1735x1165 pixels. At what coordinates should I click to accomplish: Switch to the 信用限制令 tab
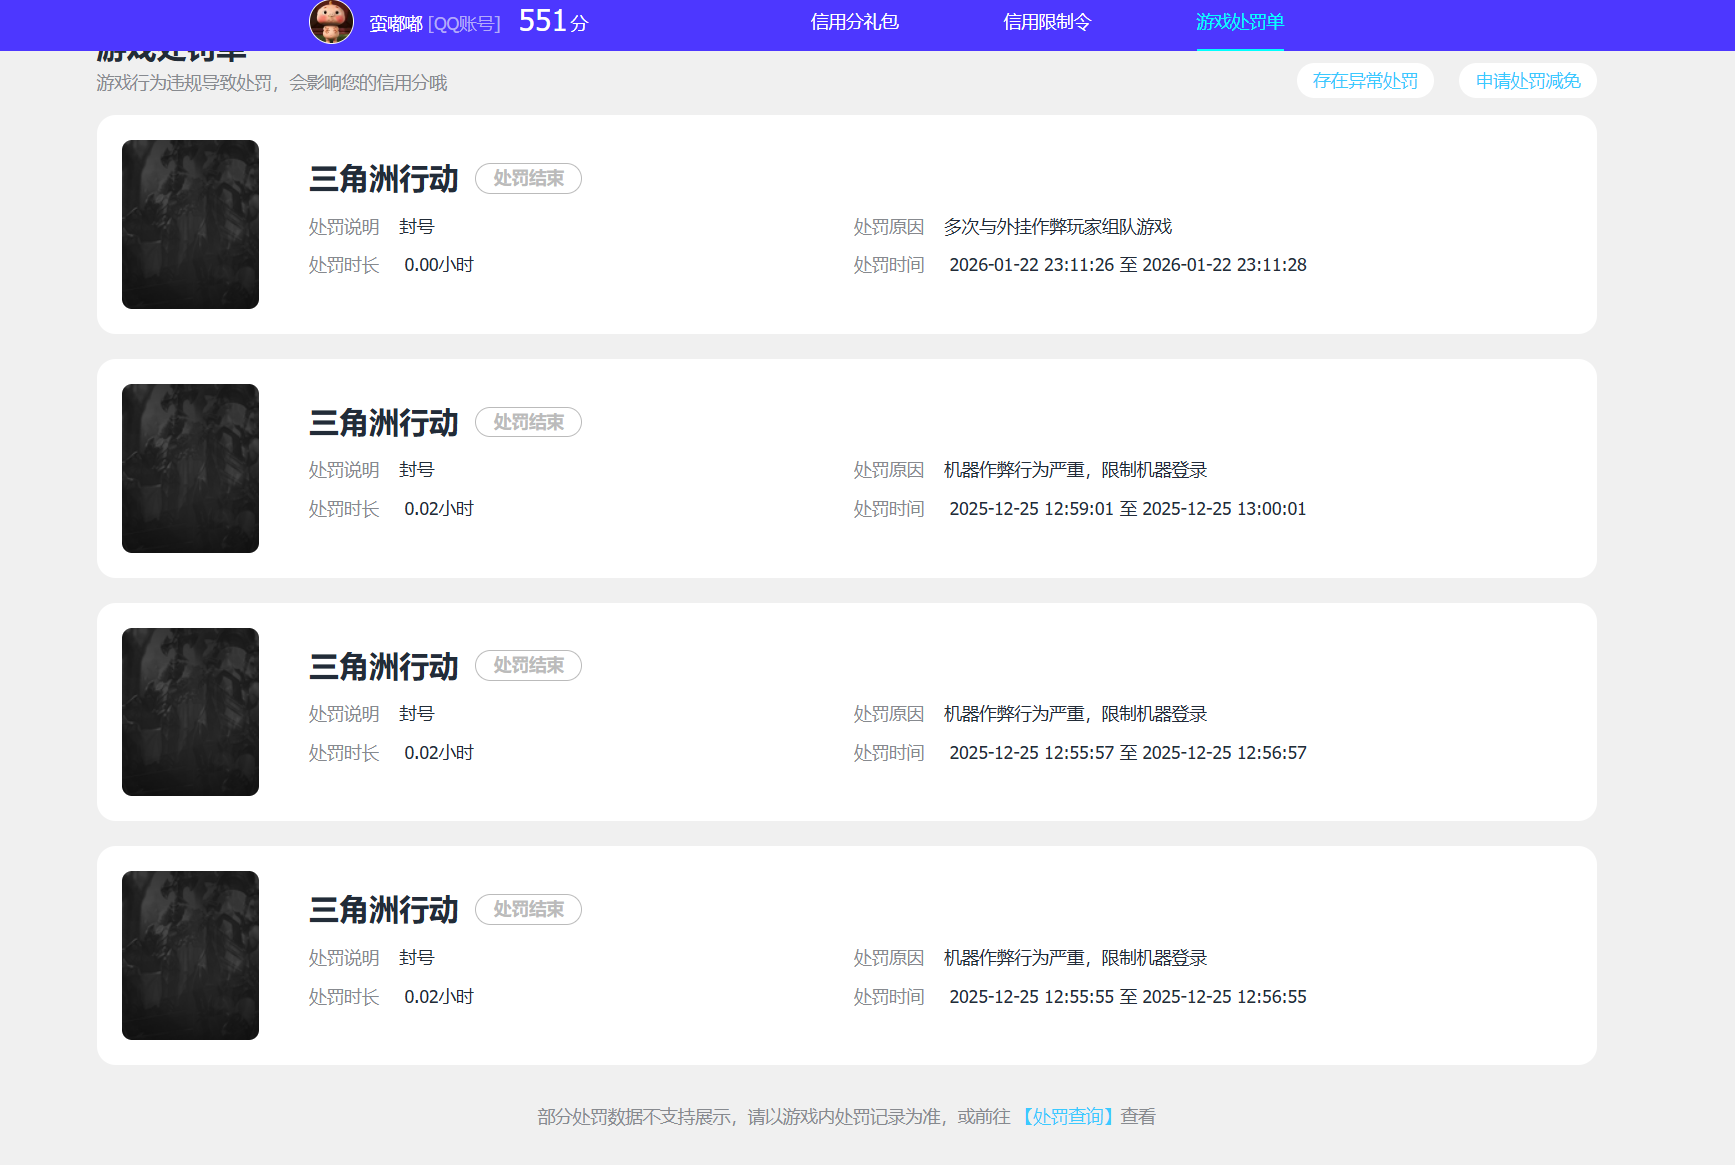[x=1047, y=22]
